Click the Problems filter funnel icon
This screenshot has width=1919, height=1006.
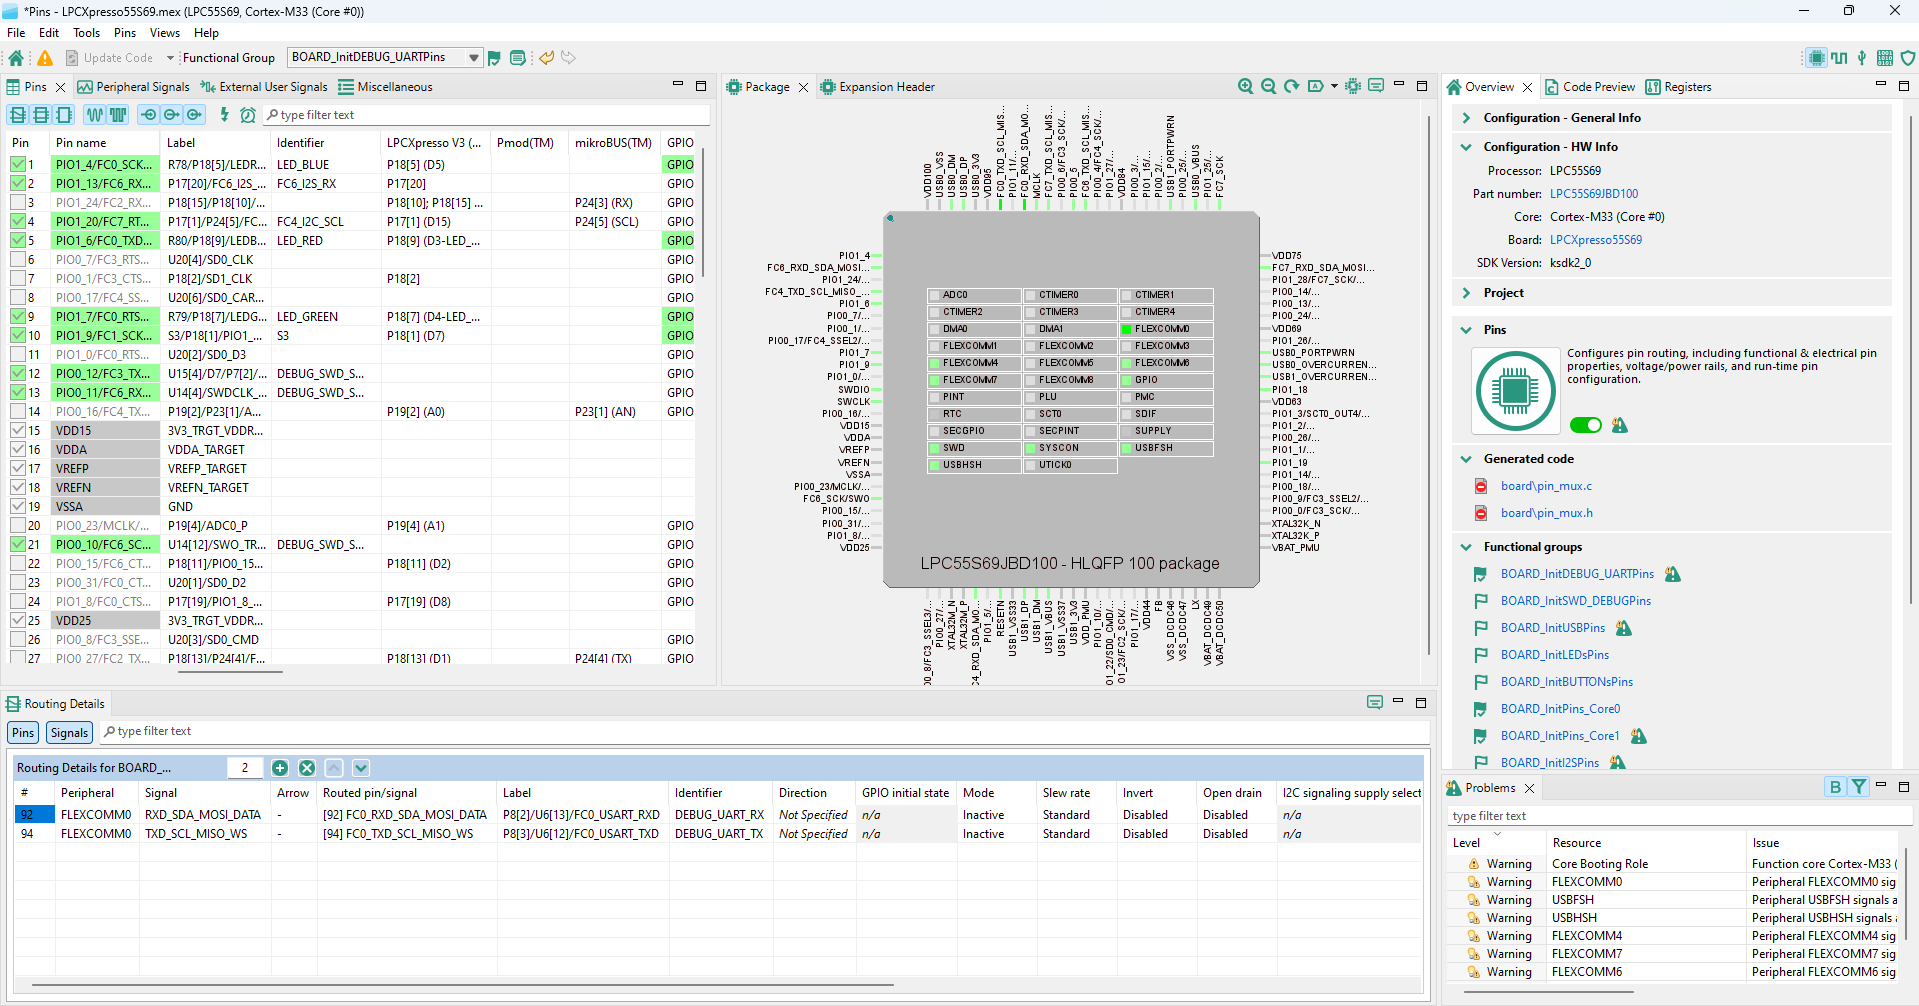(1858, 787)
